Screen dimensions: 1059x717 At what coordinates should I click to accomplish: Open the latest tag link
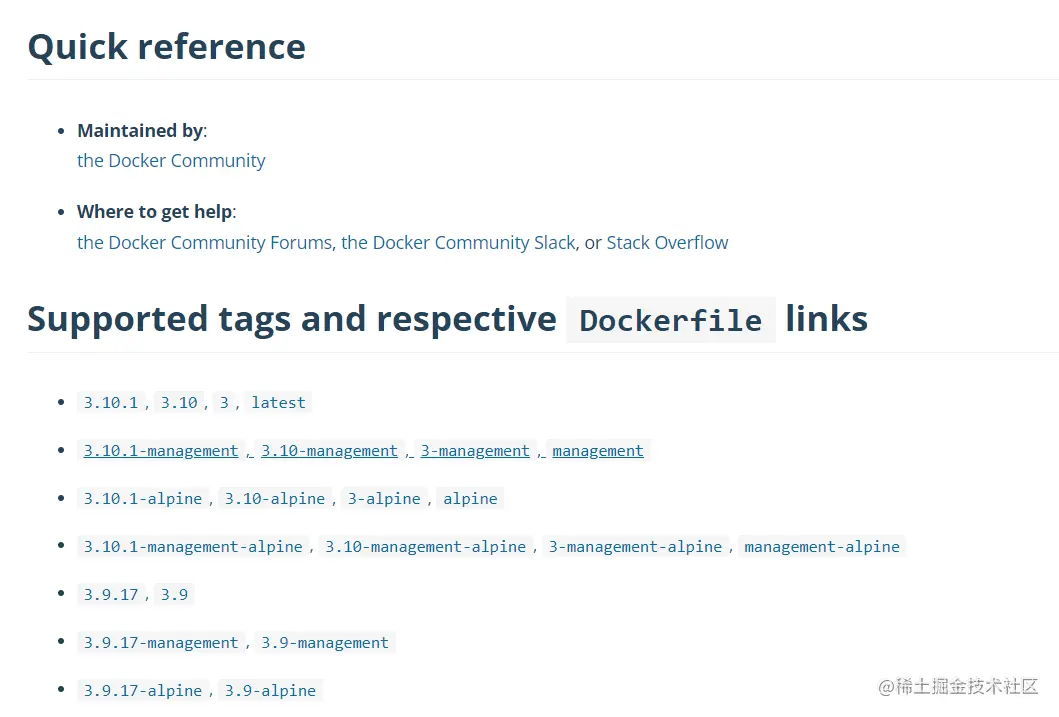278,403
